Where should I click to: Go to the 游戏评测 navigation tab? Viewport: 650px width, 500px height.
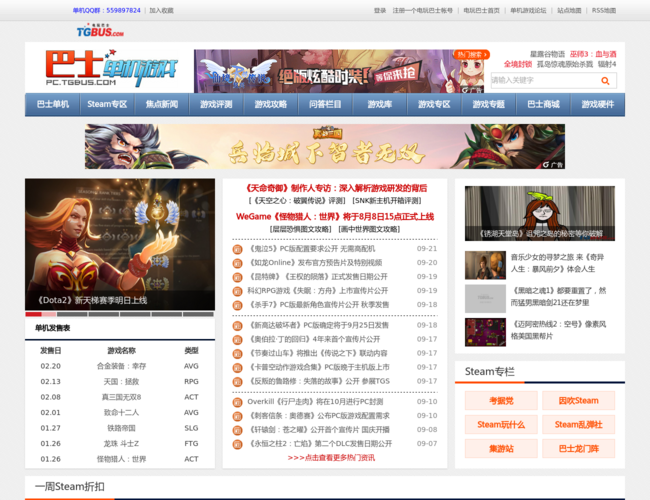tap(216, 104)
